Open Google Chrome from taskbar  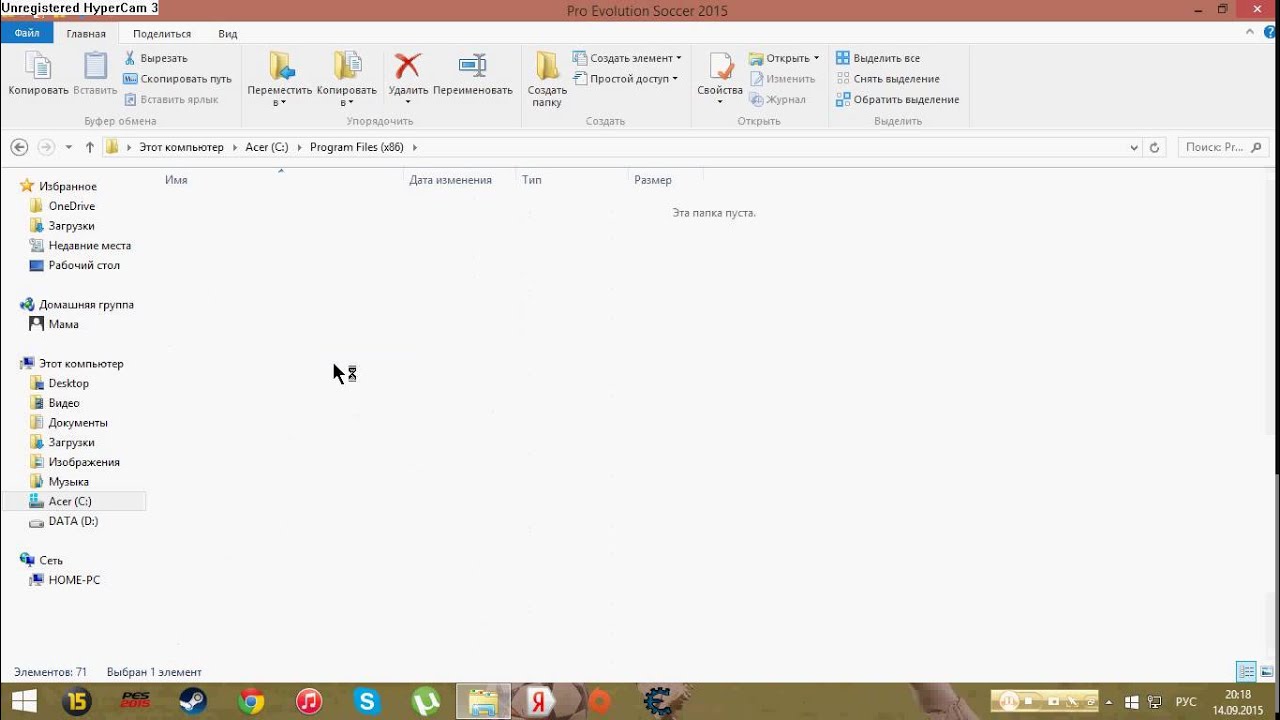click(x=251, y=701)
